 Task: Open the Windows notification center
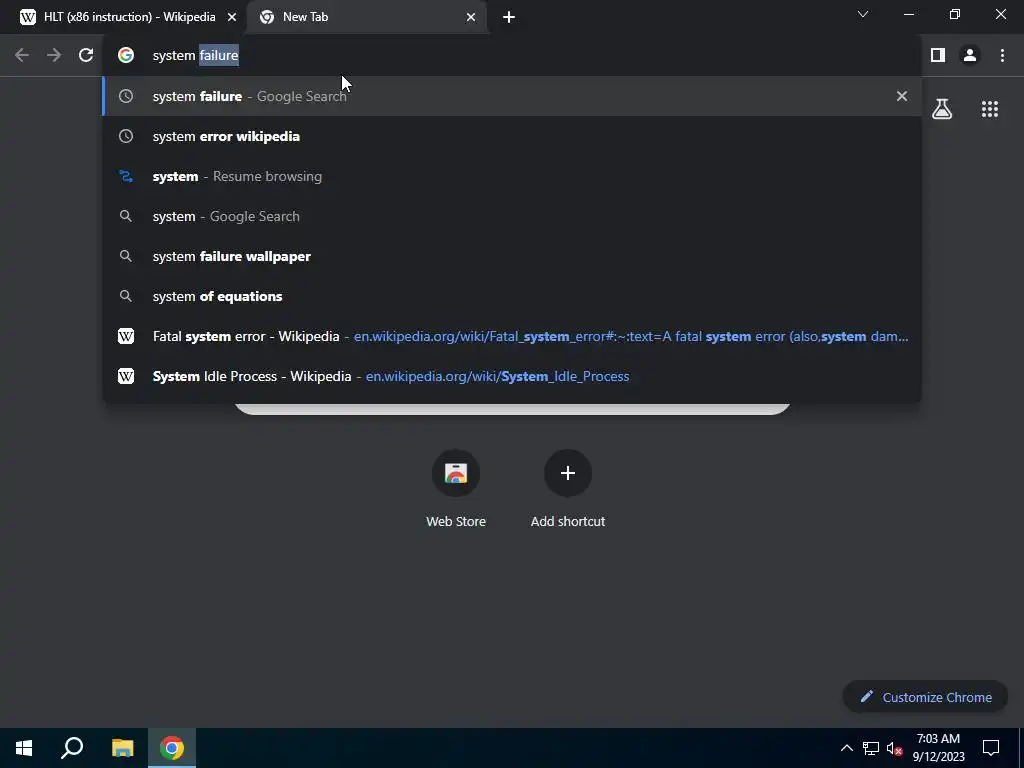pyautogui.click(x=991, y=748)
